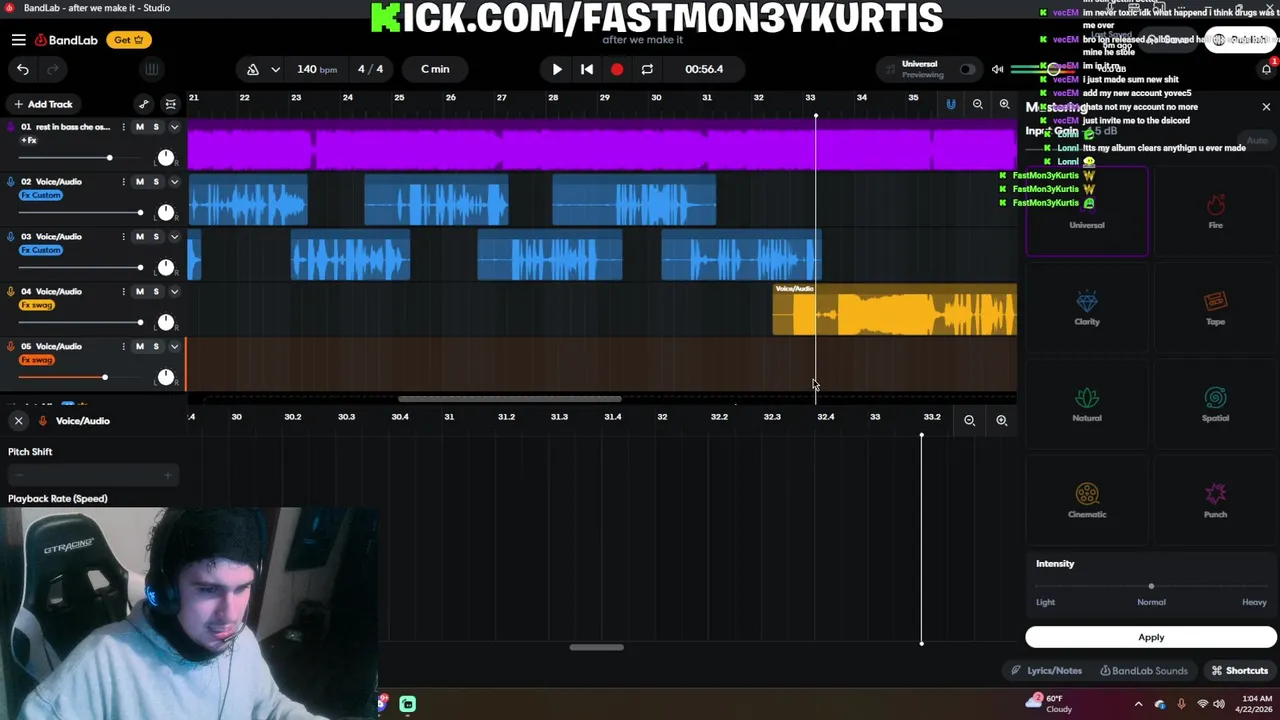Undo the last action
Screen dimensions: 1280x720
pos(23,69)
